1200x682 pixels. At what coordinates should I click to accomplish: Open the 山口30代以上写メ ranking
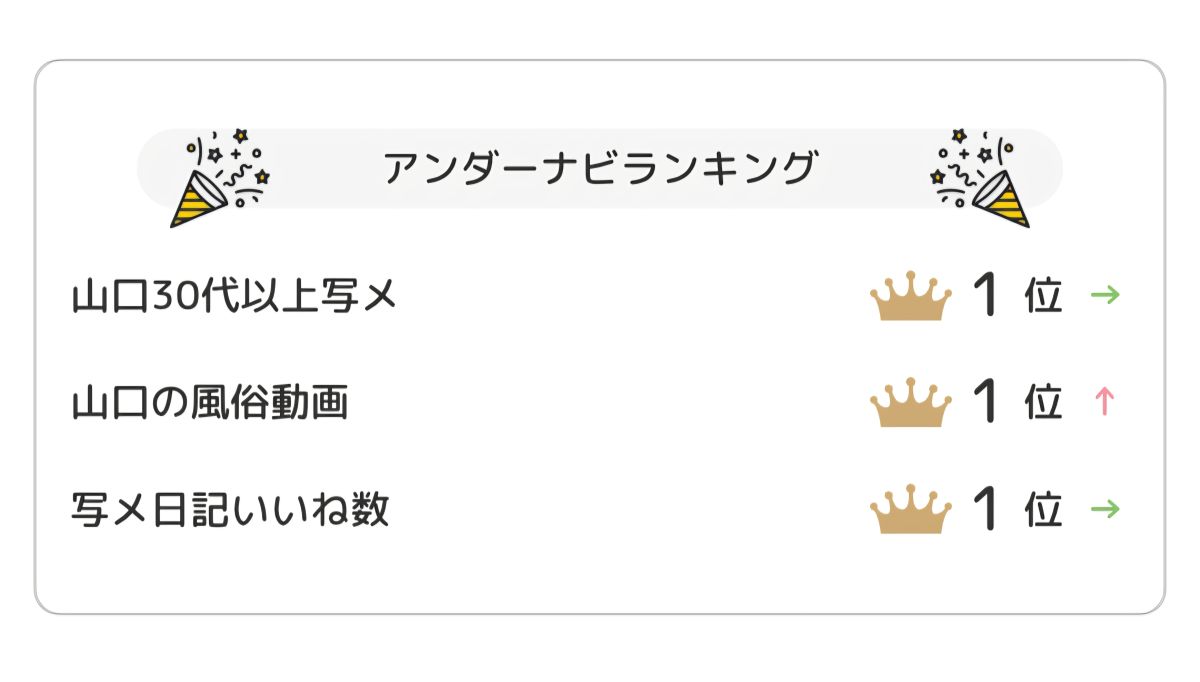tap(235, 297)
